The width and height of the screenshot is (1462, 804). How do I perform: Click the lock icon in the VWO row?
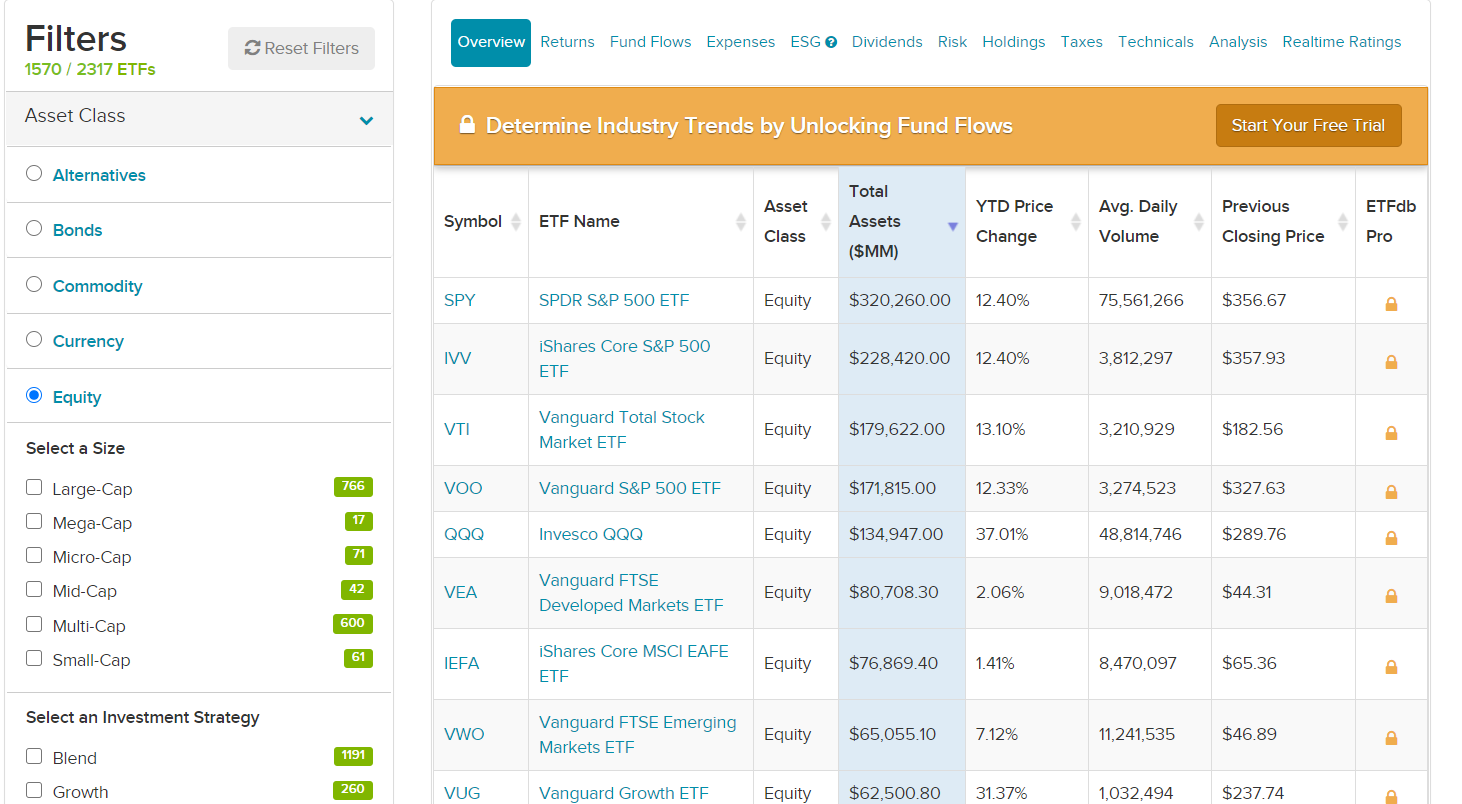pyautogui.click(x=1391, y=738)
